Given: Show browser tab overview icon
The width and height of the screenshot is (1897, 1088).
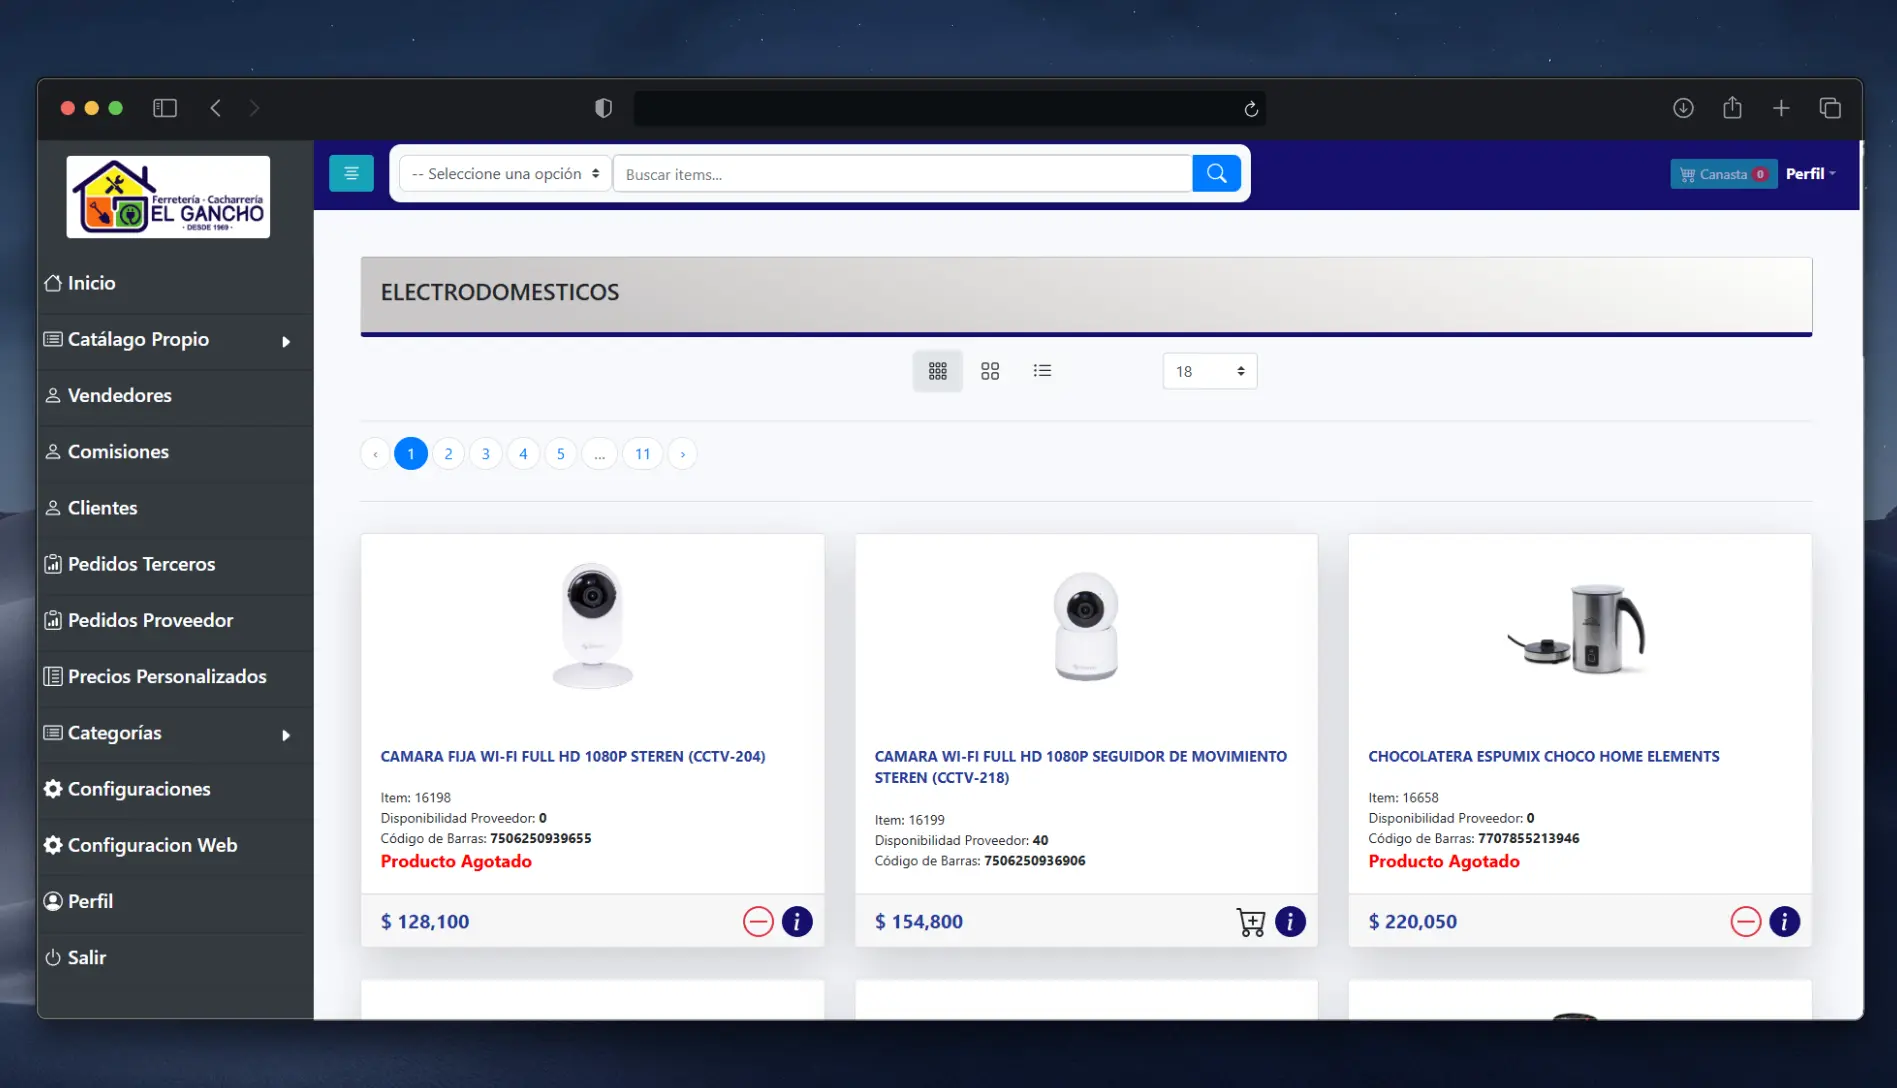Looking at the screenshot, I should point(1830,108).
